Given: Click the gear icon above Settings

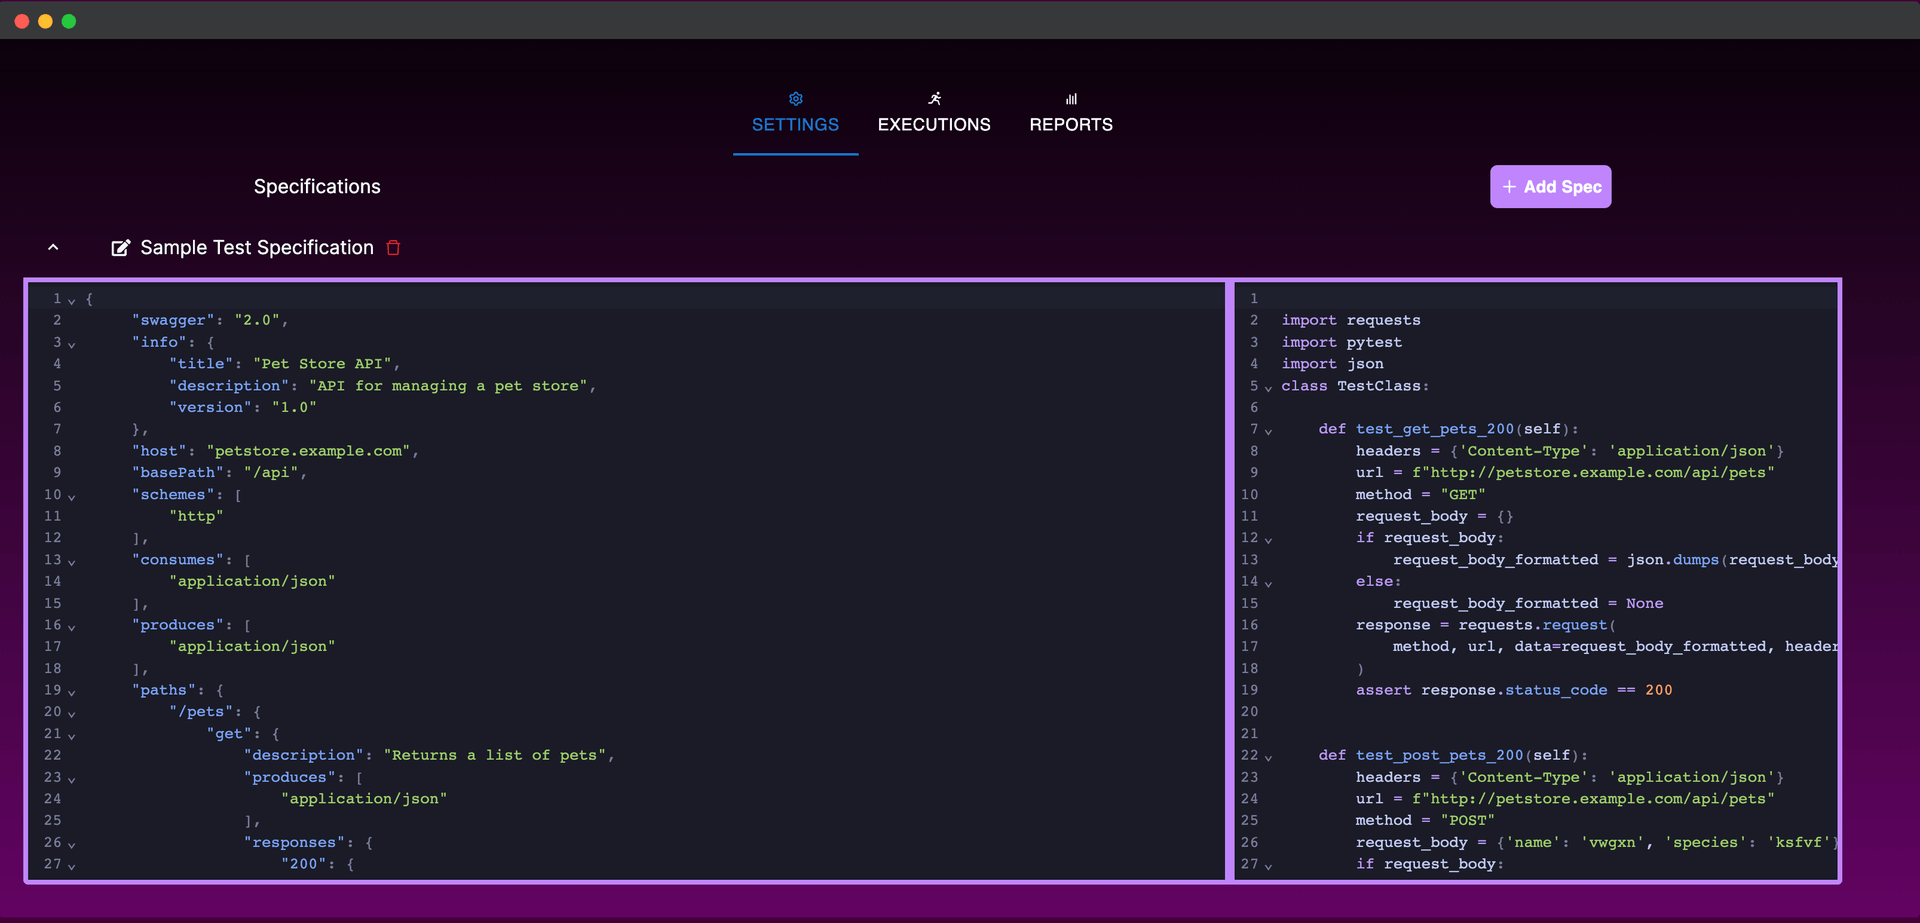Looking at the screenshot, I should pyautogui.click(x=795, y=99).
